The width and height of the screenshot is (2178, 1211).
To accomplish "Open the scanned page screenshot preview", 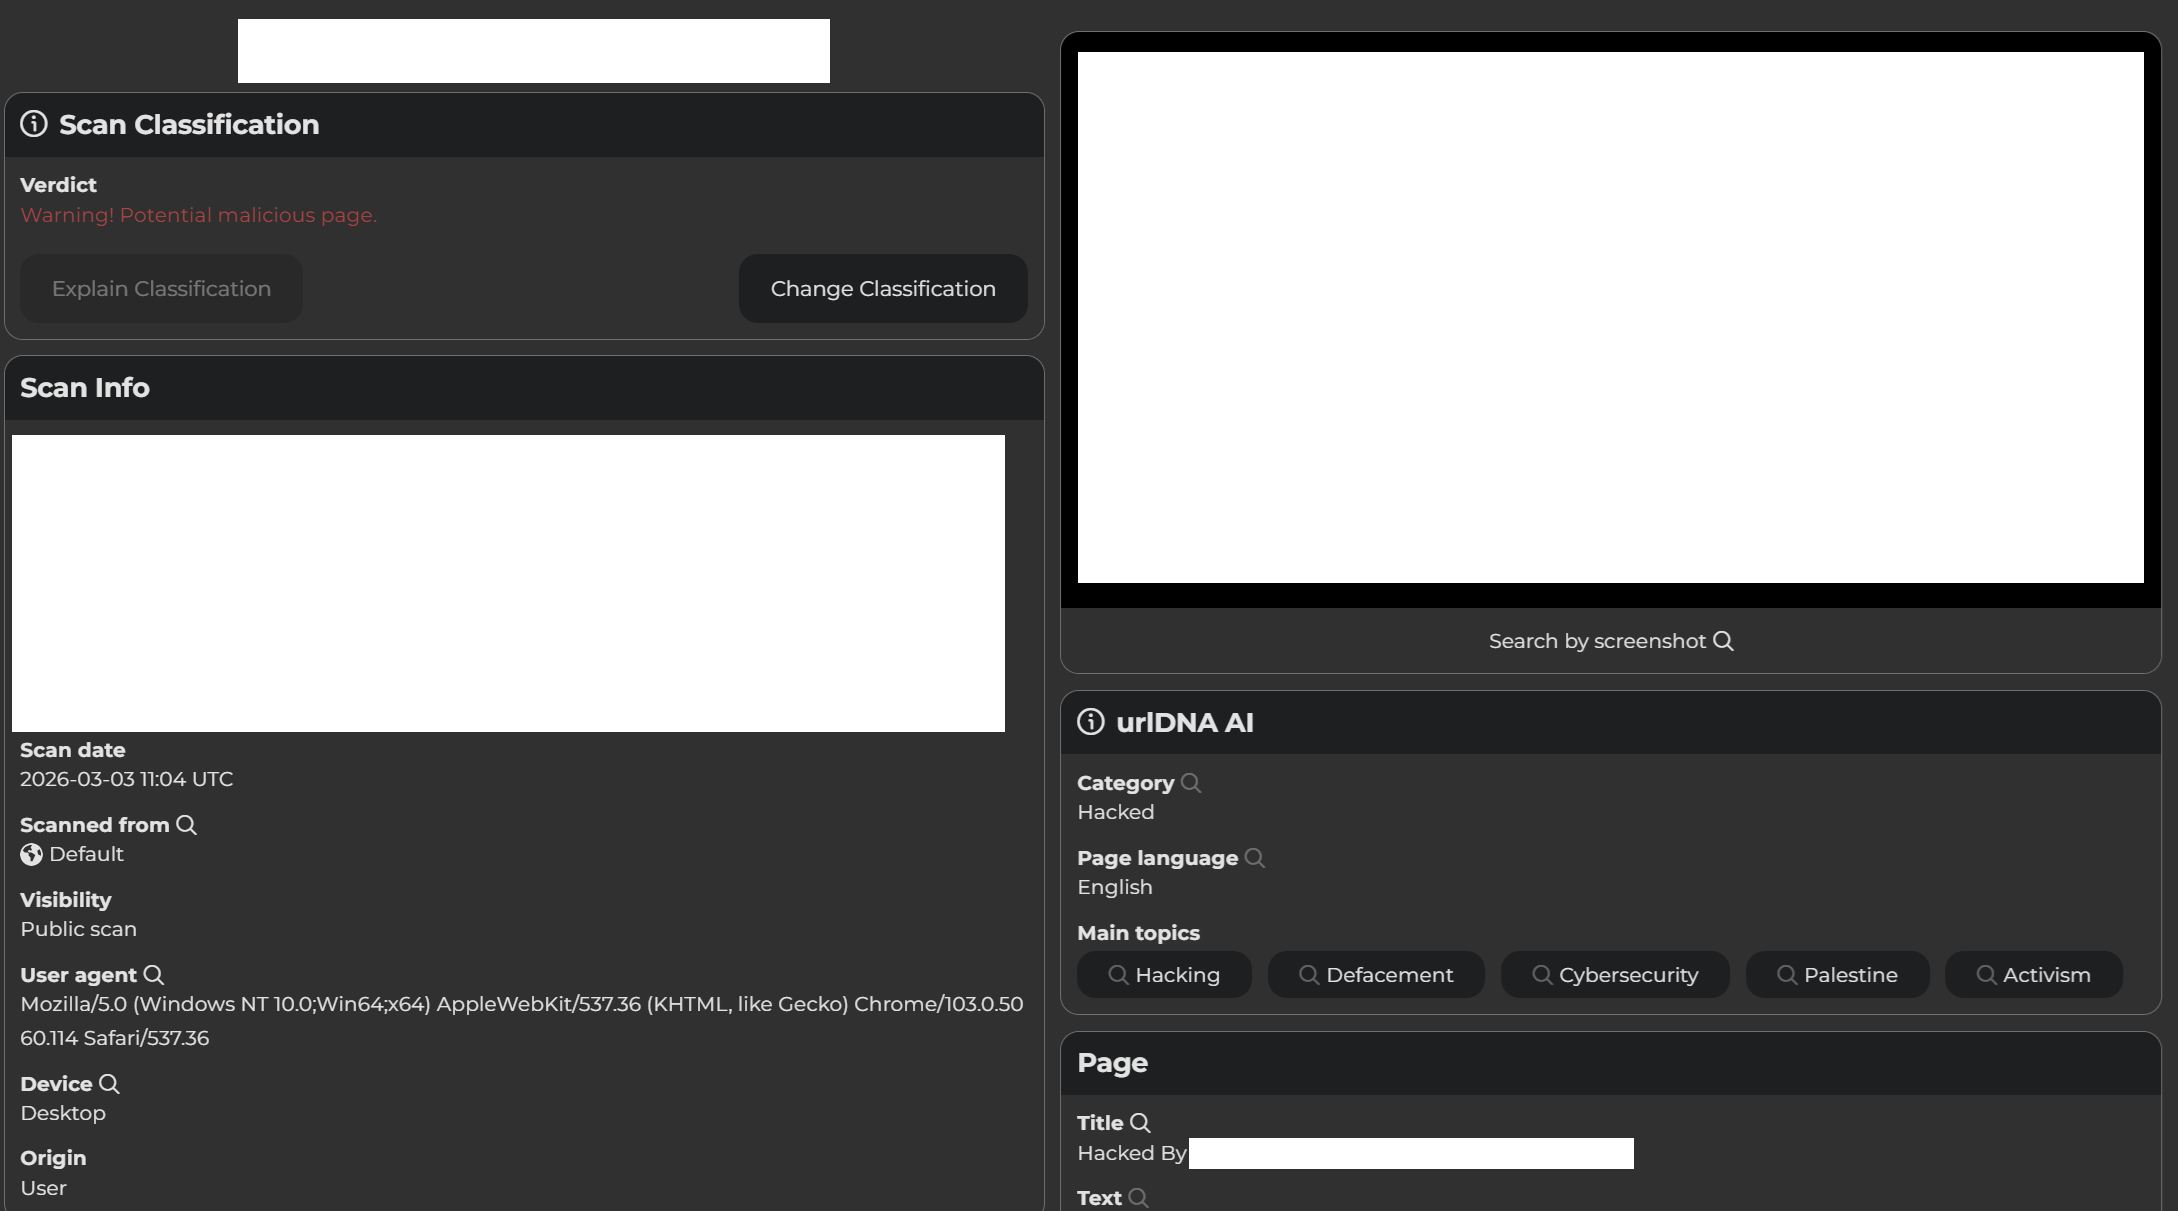I will [1610, 318].
